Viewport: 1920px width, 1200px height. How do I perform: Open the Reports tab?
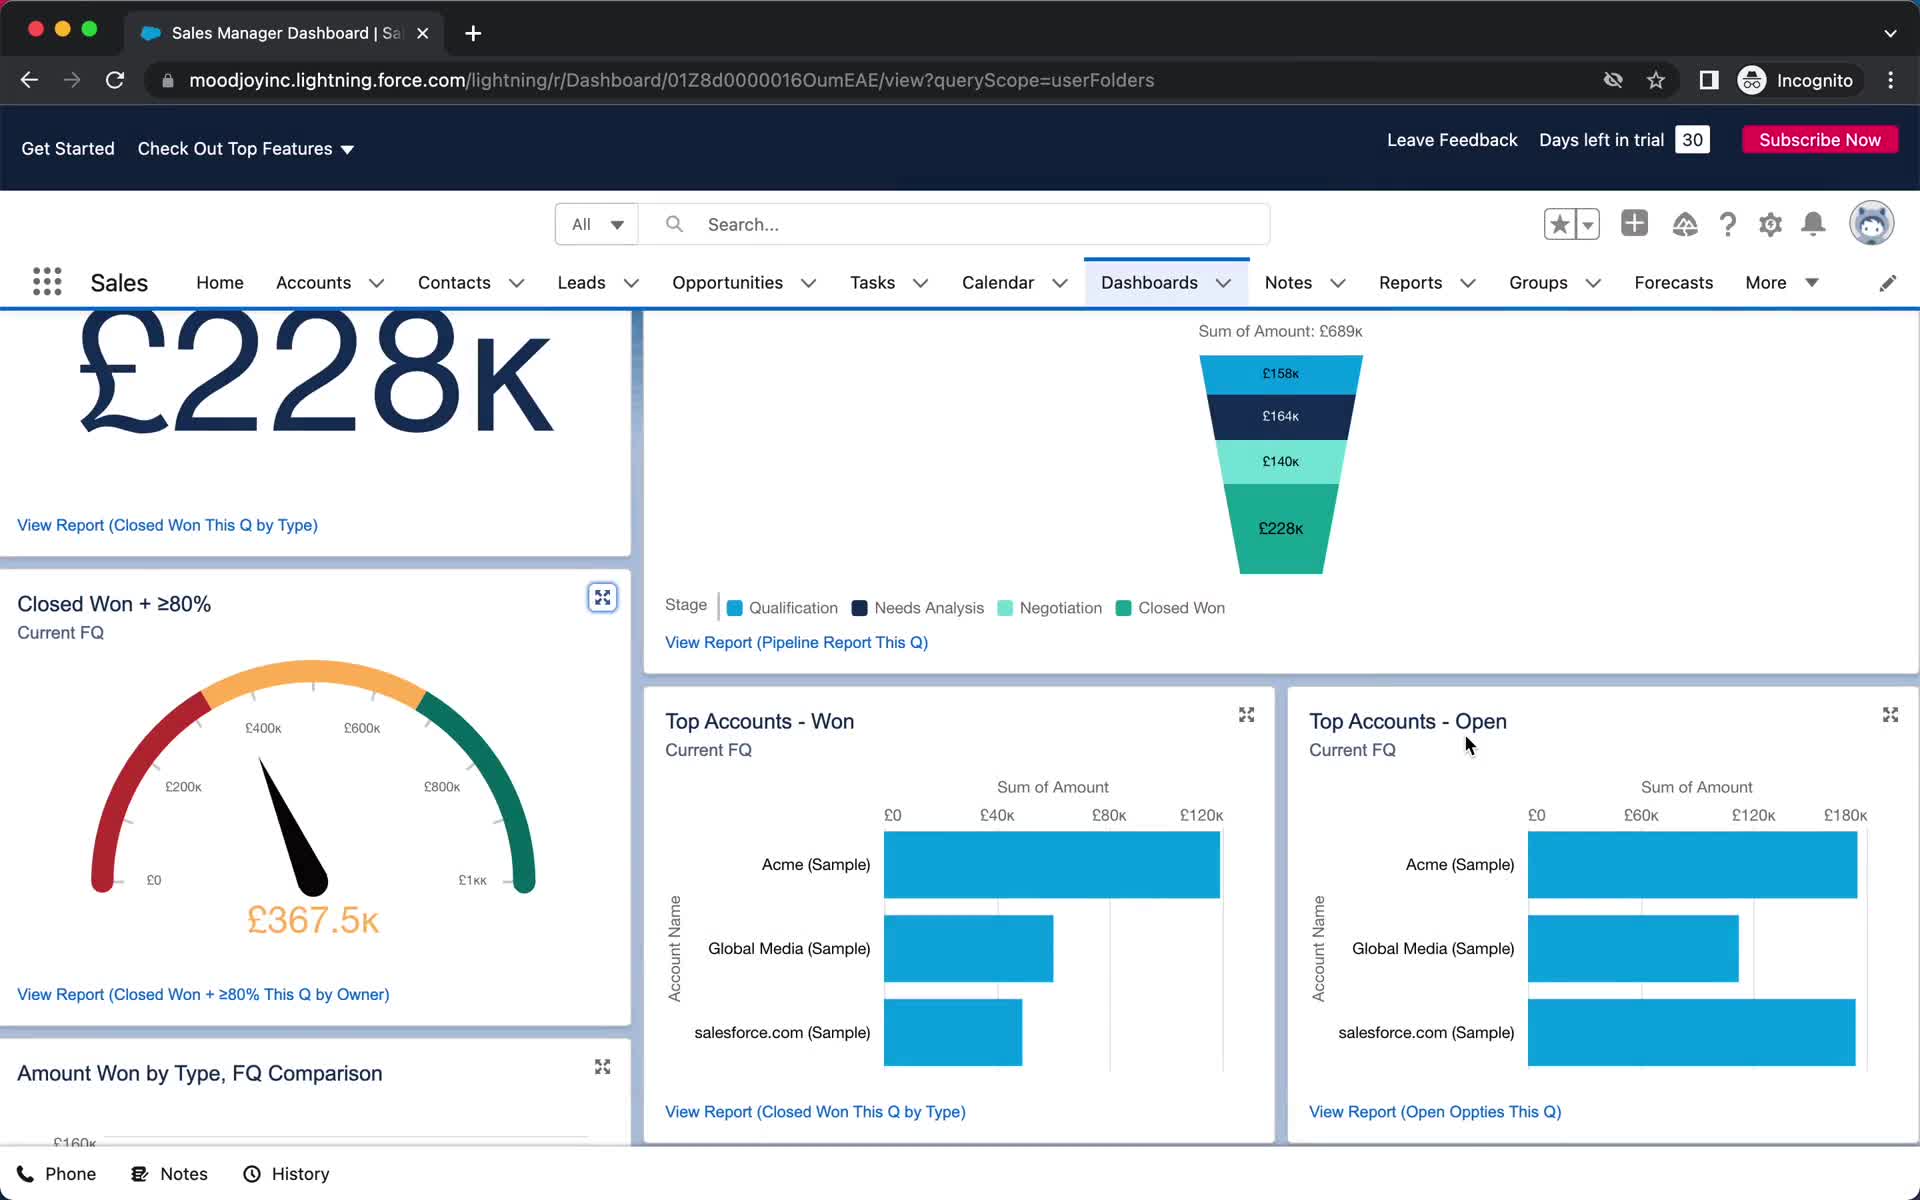pyautogui.click(x=1410, y=283)
